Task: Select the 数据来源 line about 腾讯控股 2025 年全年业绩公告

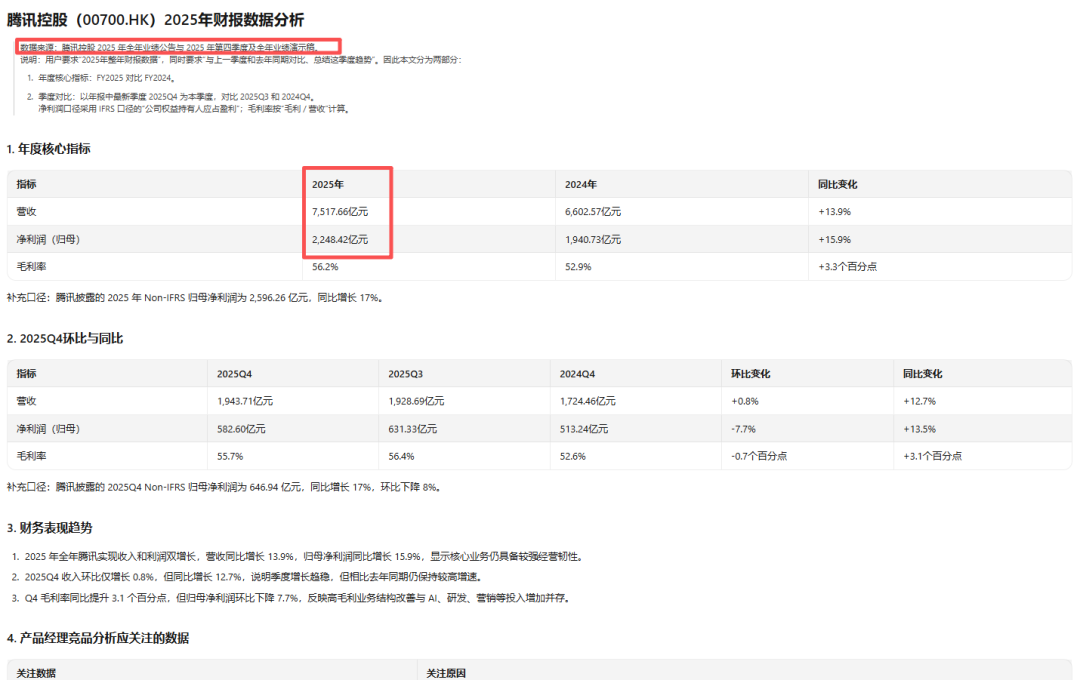Action: [x=169, y=48]
